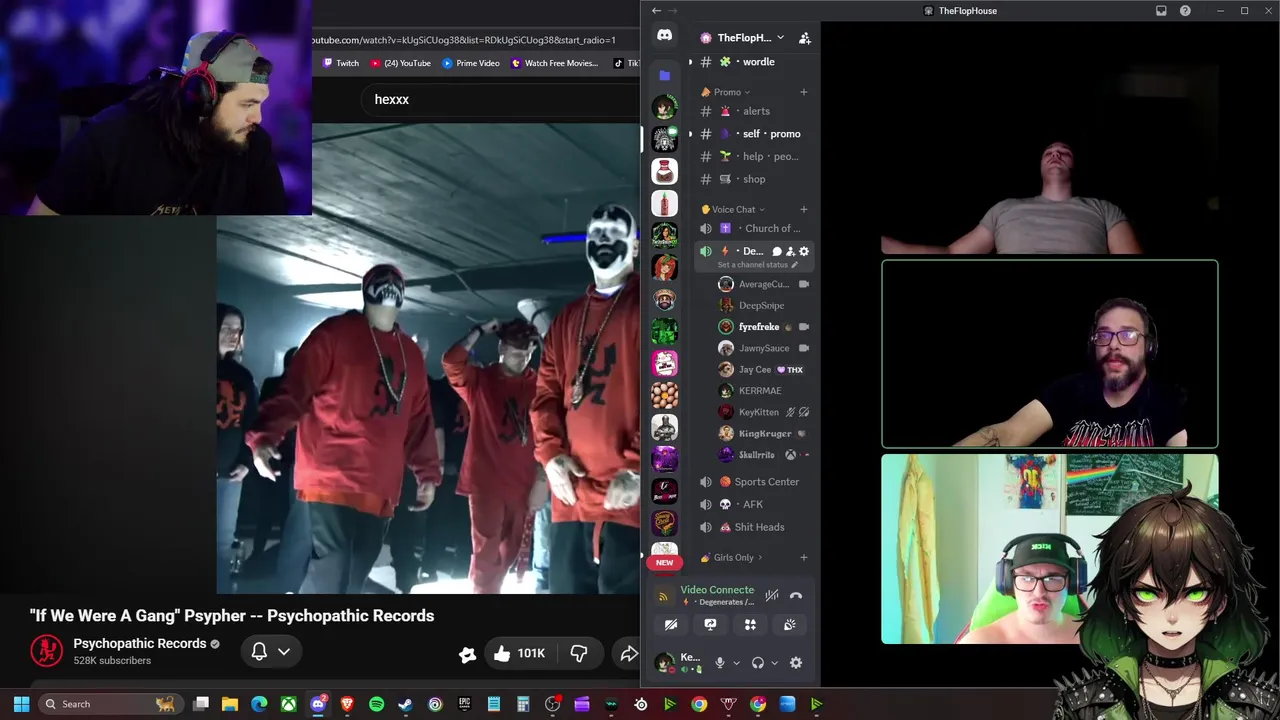
Task: Open headphone output options arrow
Action: (x=774, y=663)
